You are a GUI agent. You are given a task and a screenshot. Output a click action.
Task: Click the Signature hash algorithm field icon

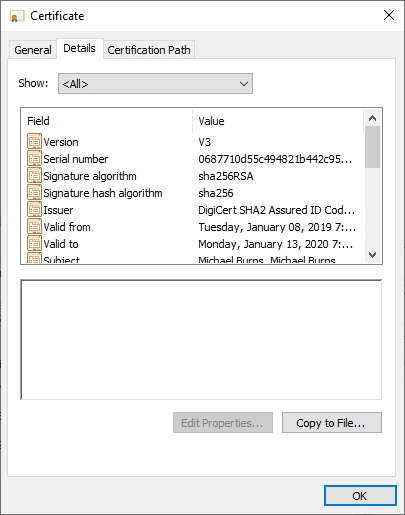coord(34,192)
